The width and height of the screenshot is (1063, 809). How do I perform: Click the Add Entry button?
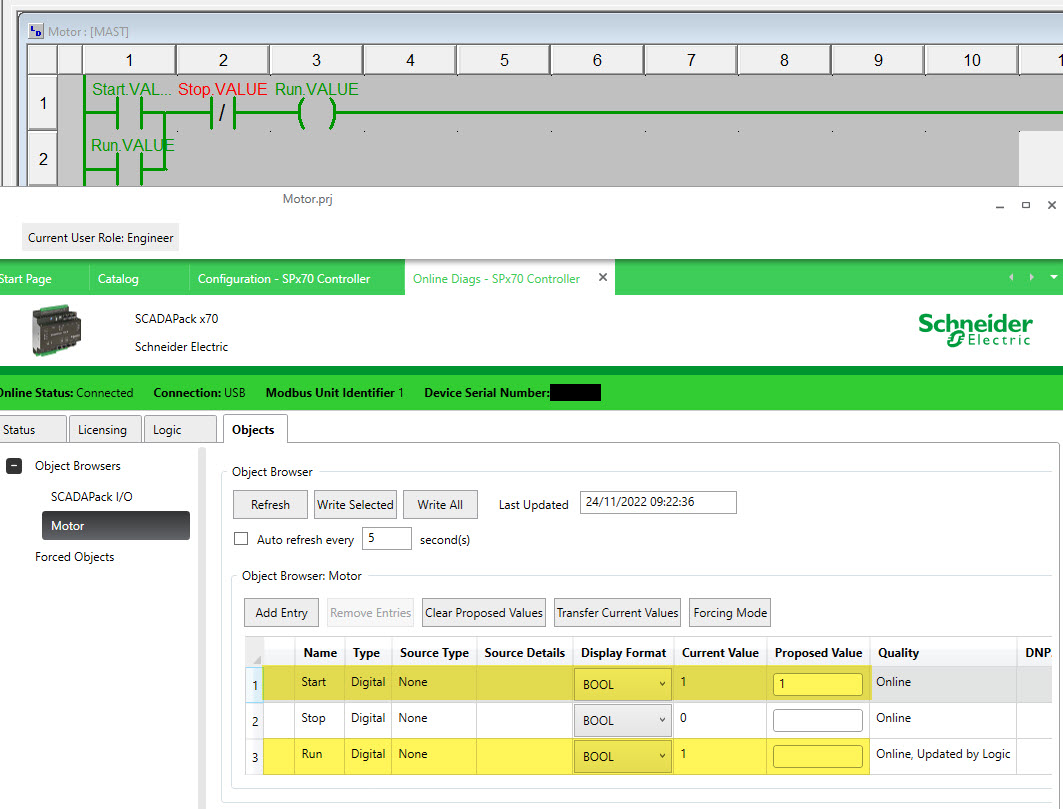pyautogui.click(x=281, y=612)
